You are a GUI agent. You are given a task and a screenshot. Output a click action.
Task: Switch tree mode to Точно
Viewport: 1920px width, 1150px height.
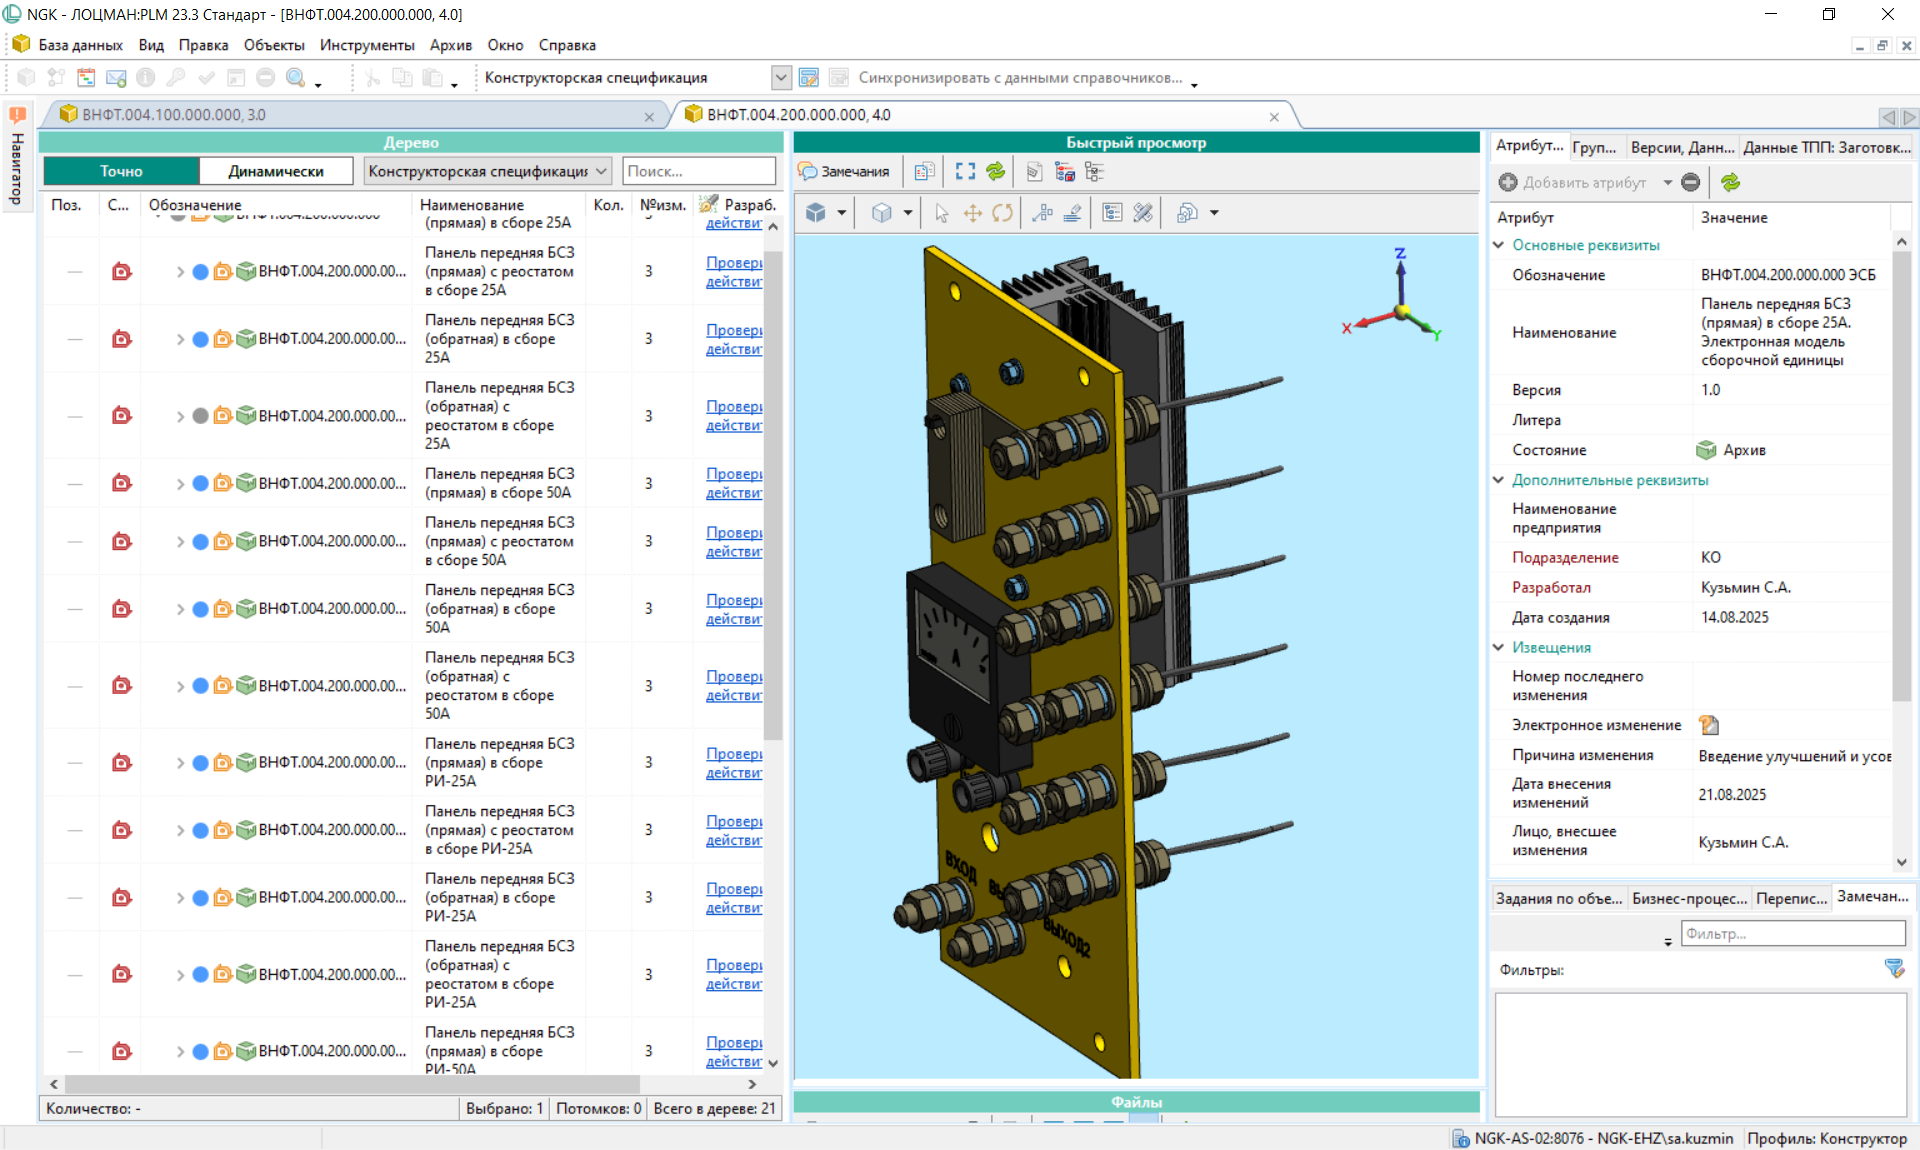121,171
